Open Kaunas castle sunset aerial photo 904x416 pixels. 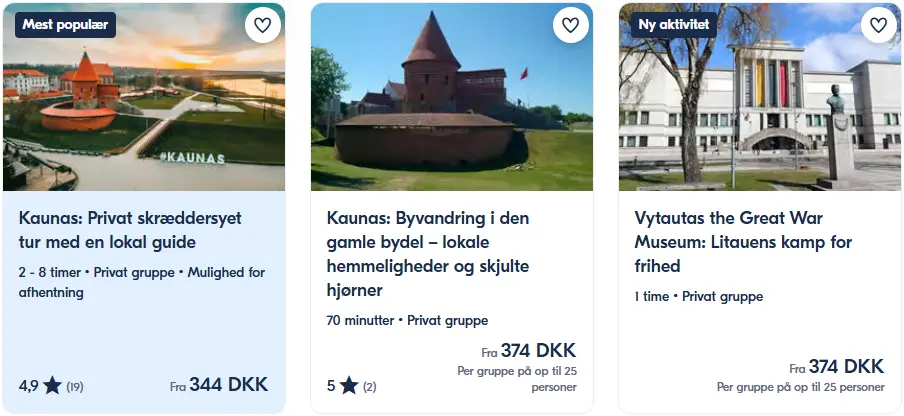pyautogui.click(x=144, y=97)
